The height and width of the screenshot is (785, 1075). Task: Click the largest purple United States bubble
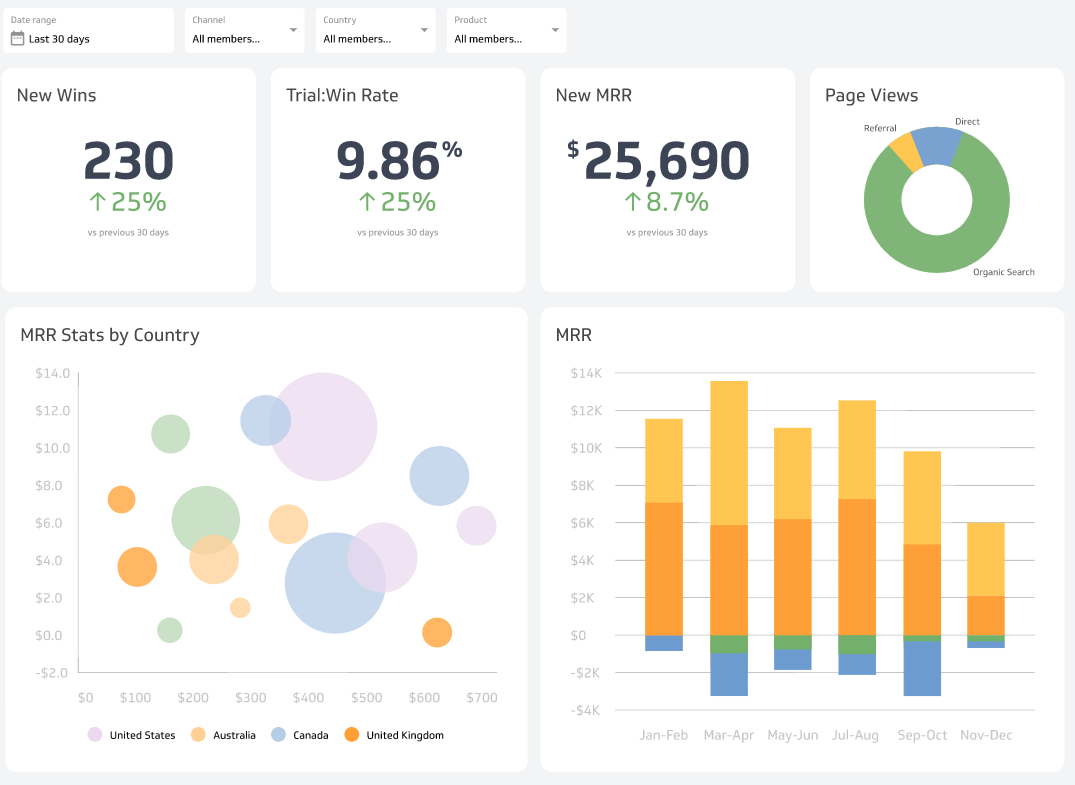pos(323,426)
